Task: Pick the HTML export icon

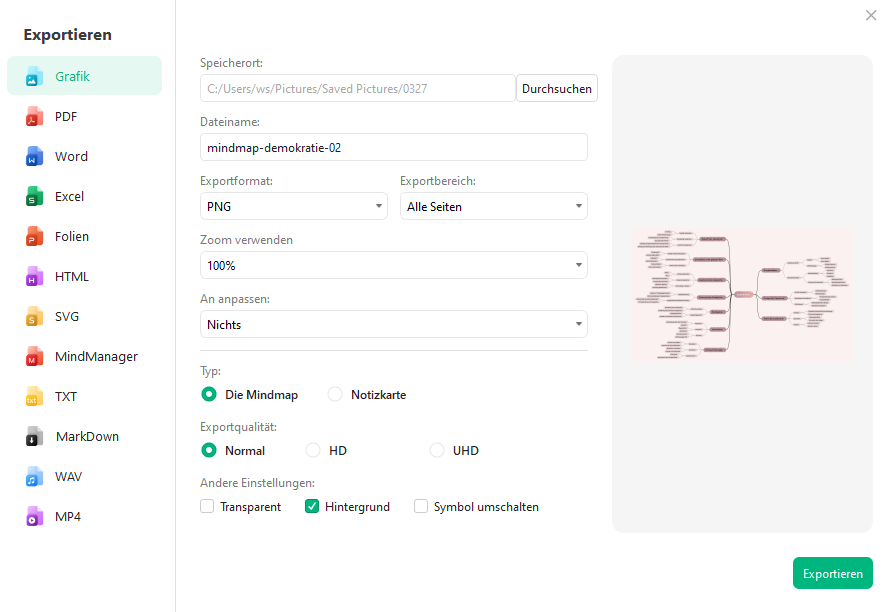Action: pyautogui.click(x=35, y=277)
